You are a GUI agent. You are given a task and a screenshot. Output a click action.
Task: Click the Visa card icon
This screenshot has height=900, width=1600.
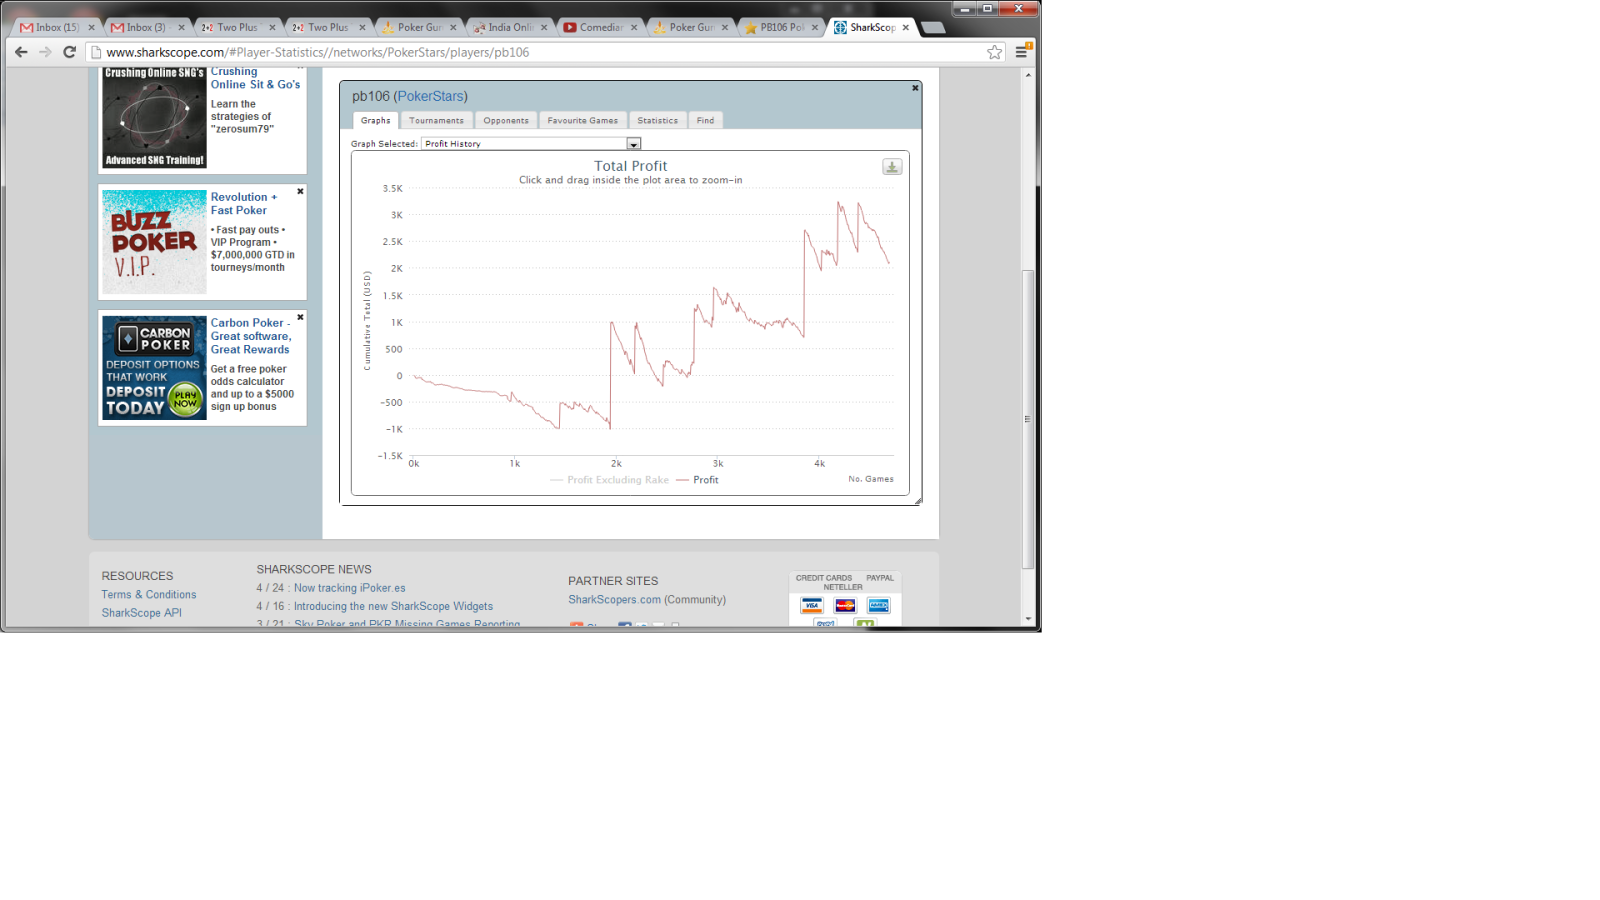(x=811, y=605)
